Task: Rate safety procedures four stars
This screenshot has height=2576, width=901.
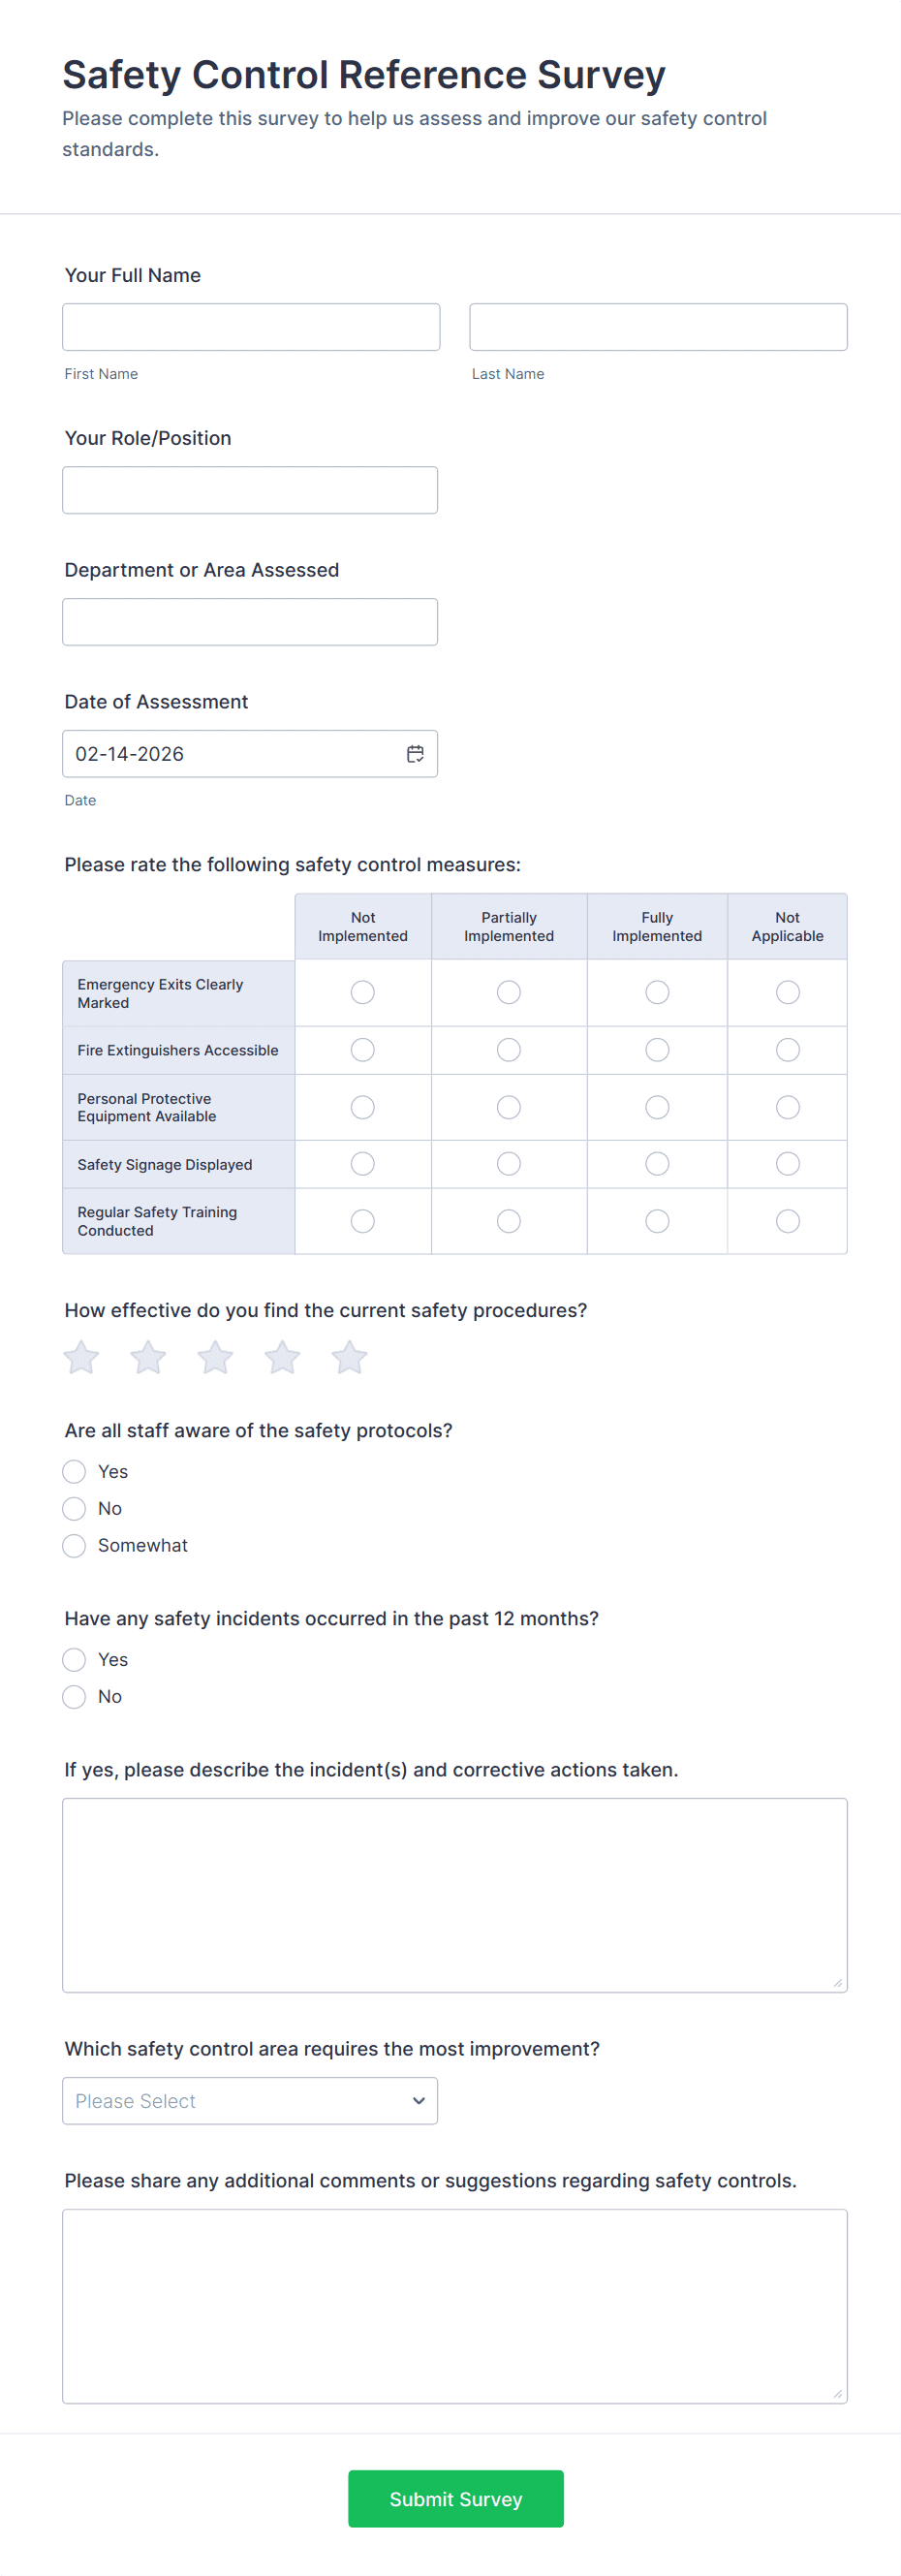Action: 282,1357
